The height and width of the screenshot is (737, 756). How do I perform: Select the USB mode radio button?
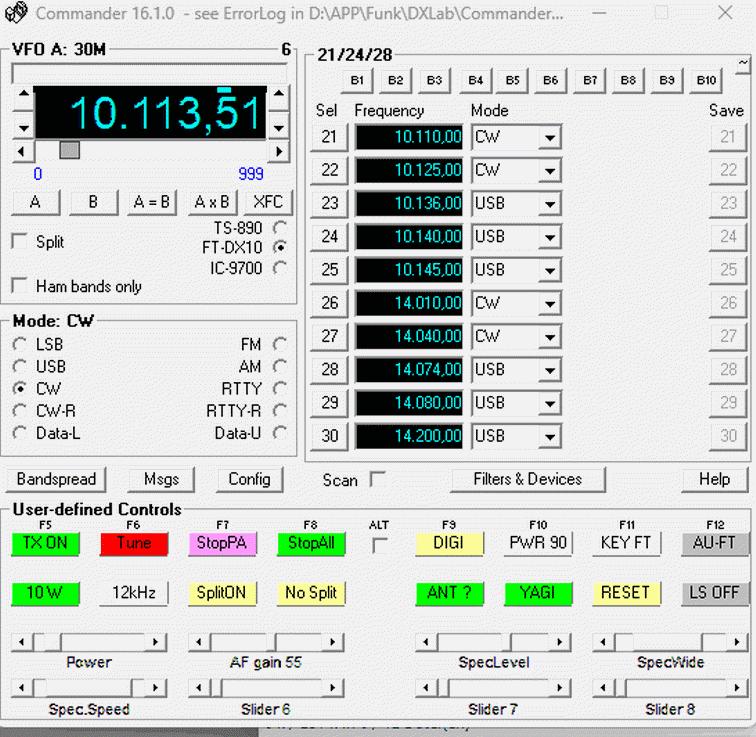click(x=20, y=366)
